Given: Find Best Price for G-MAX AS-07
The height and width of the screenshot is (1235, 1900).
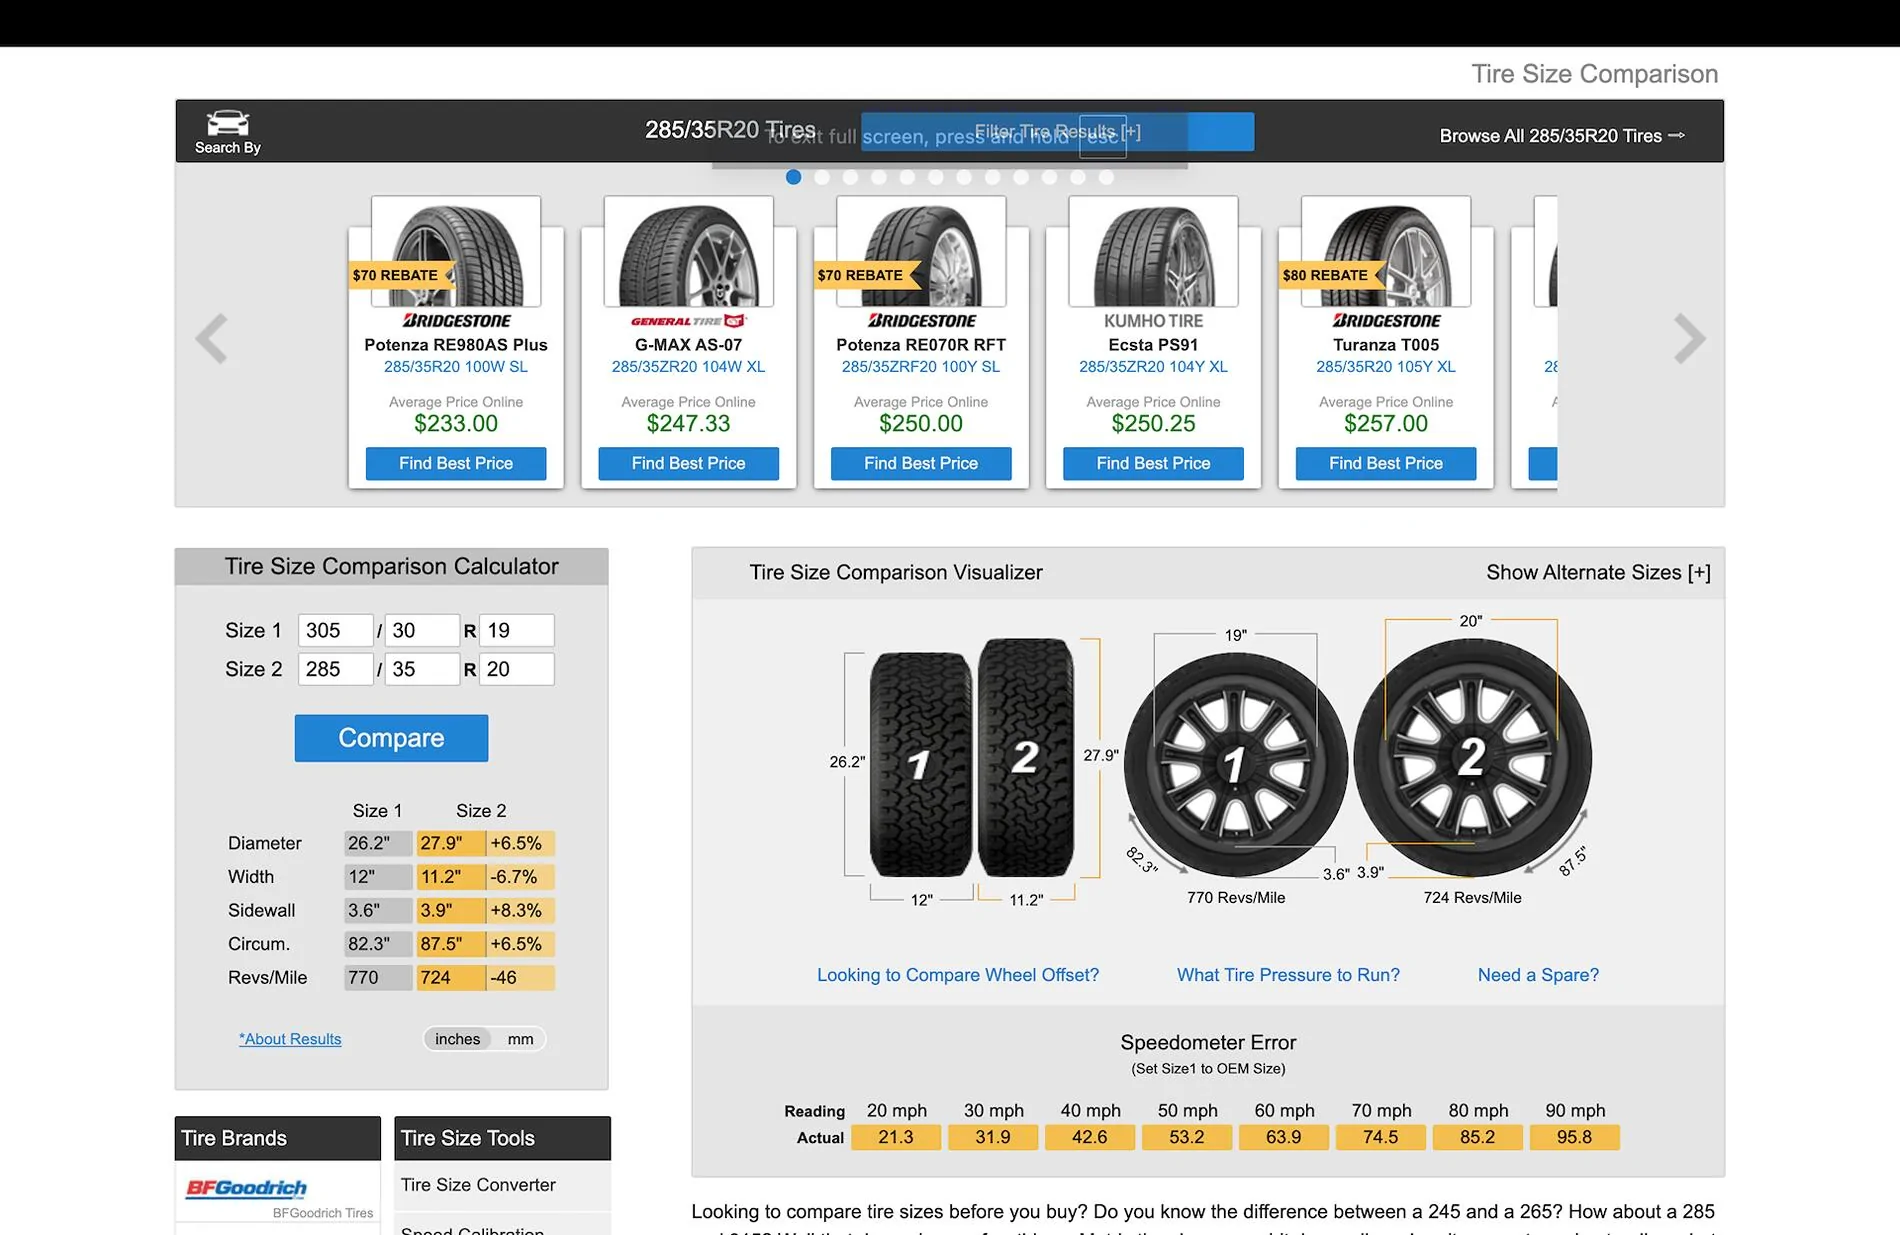Looking at the screenshot, I should pyautogui.click(x=688, y=463).
